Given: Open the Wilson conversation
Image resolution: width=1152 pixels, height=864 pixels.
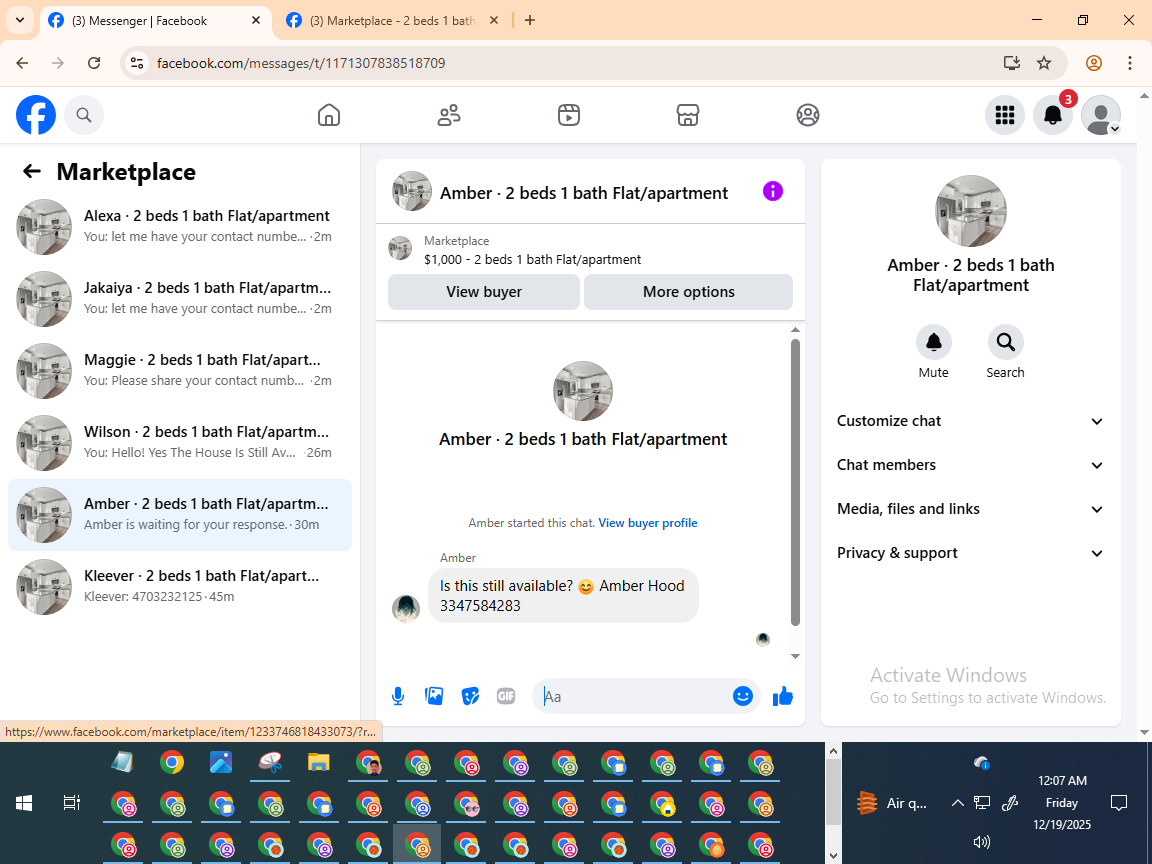Looking at the screenshot, I should (180, 442).
